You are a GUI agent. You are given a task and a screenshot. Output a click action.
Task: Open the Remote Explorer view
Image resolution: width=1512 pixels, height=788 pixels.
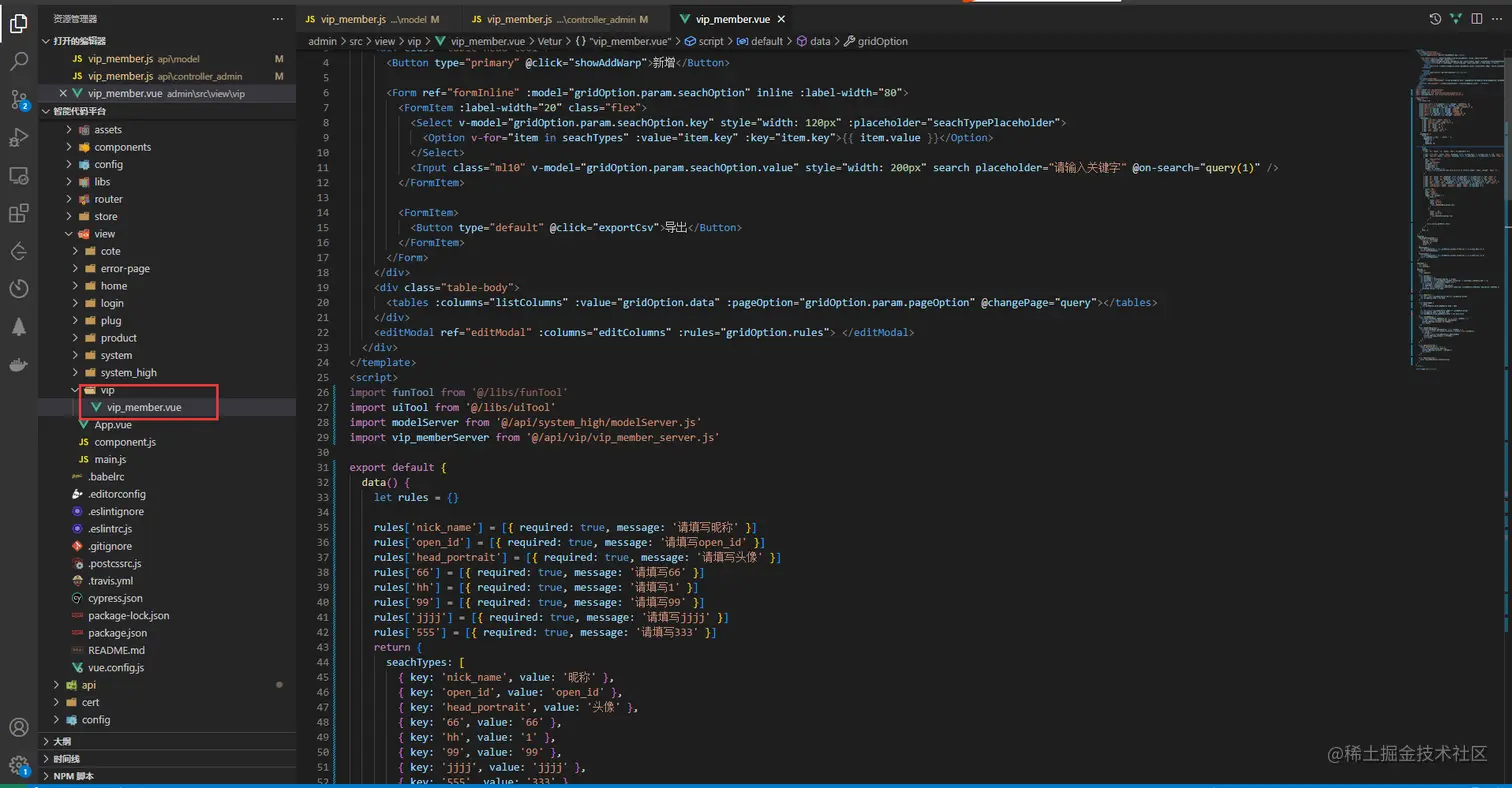tap(18, 175)
